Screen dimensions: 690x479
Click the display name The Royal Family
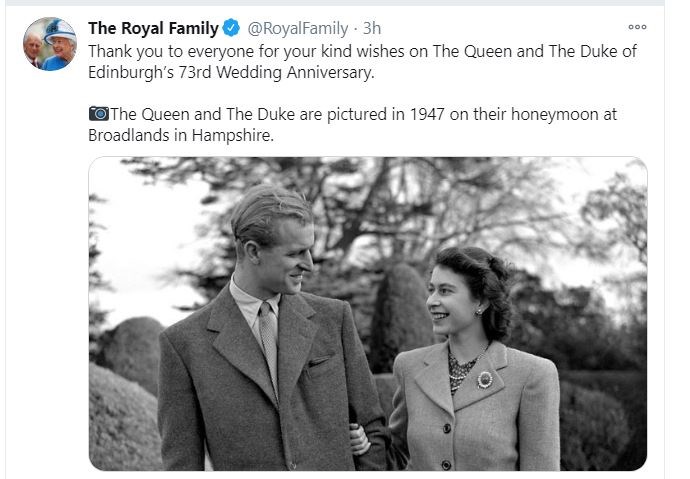pyautogui.click(x=152, y=28)
